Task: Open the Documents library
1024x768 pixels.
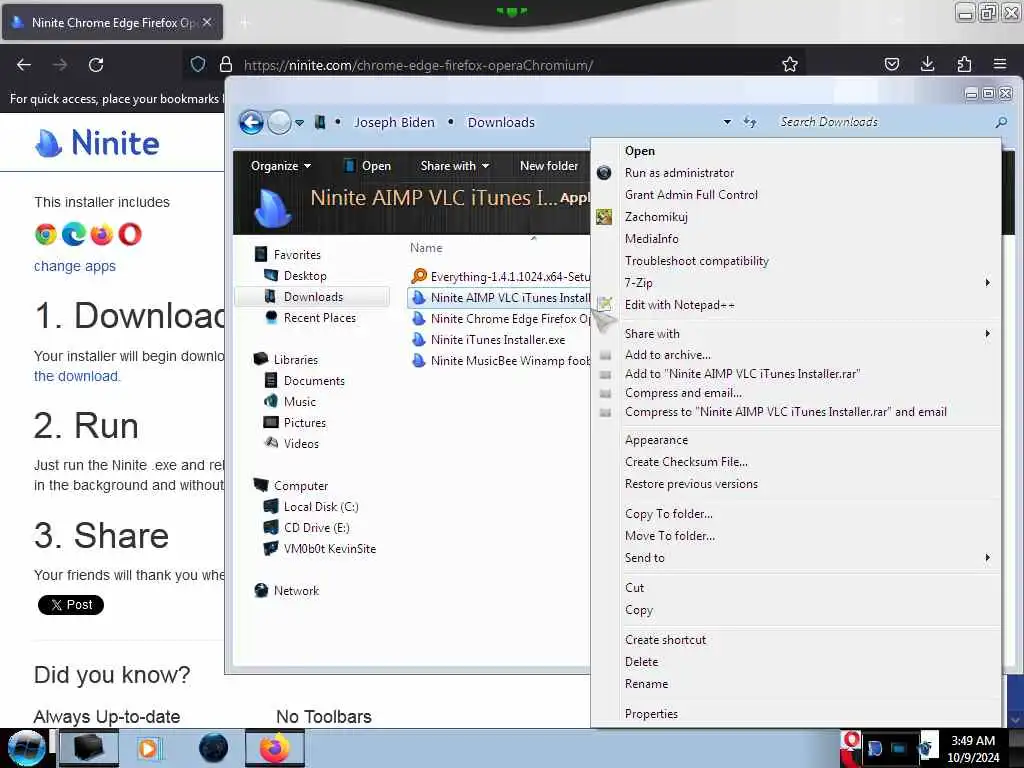Action: (x=314, y=380)
